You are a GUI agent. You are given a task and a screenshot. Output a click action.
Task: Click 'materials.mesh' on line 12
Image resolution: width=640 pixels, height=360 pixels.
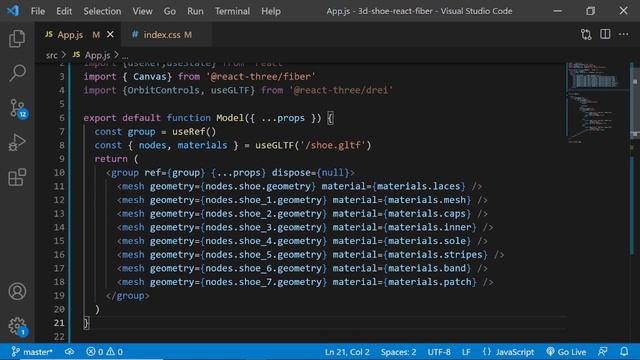click(427, 200)
